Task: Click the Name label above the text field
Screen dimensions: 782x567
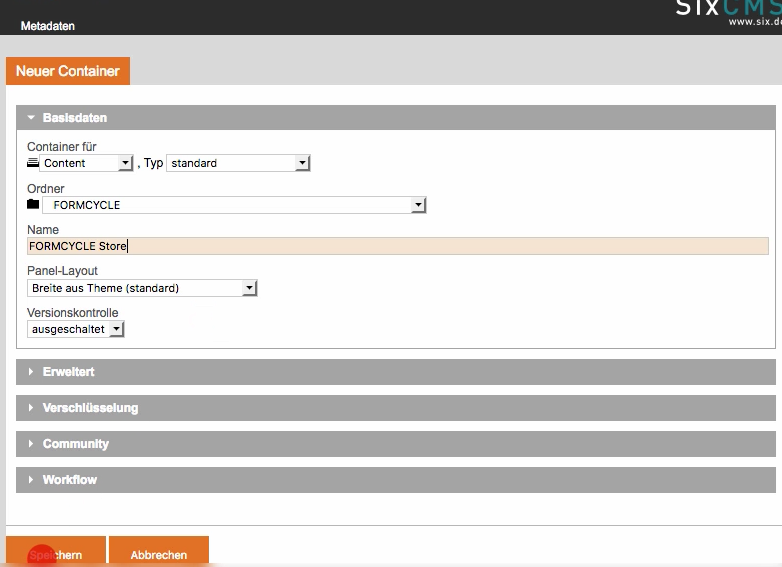Action: pos(43,230)
